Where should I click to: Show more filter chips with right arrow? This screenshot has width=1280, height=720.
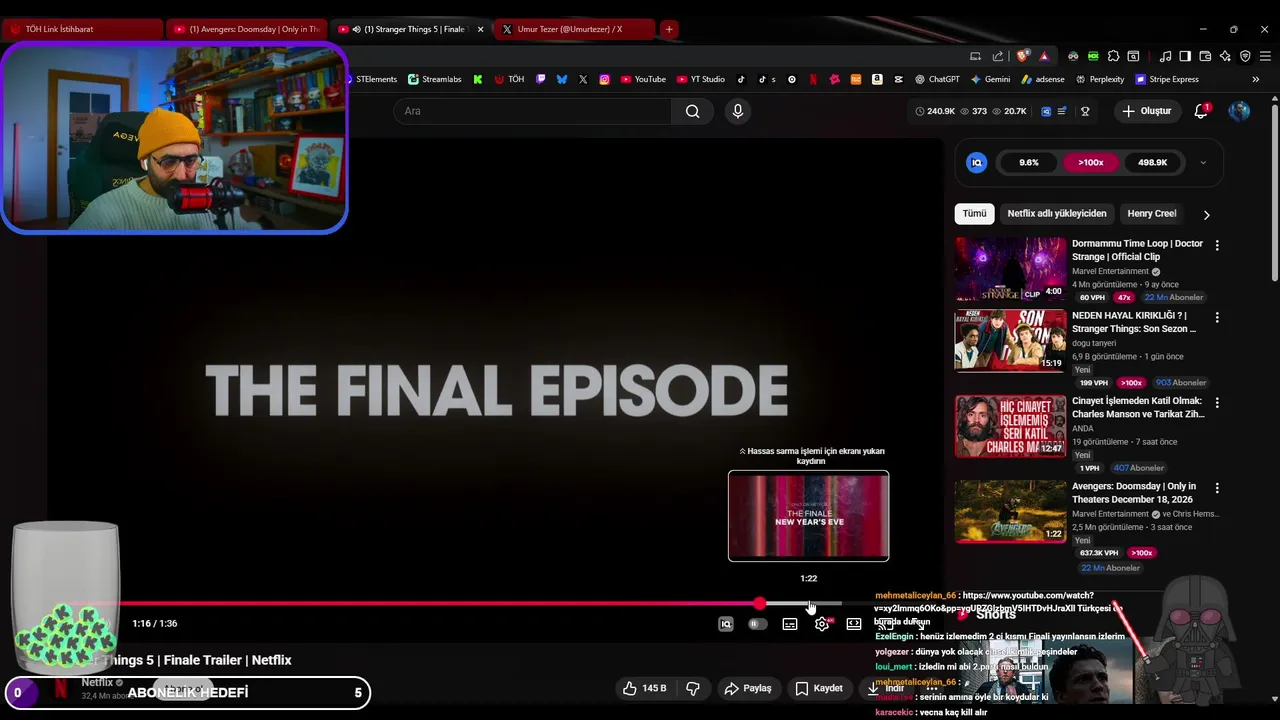click(1206, 214)
